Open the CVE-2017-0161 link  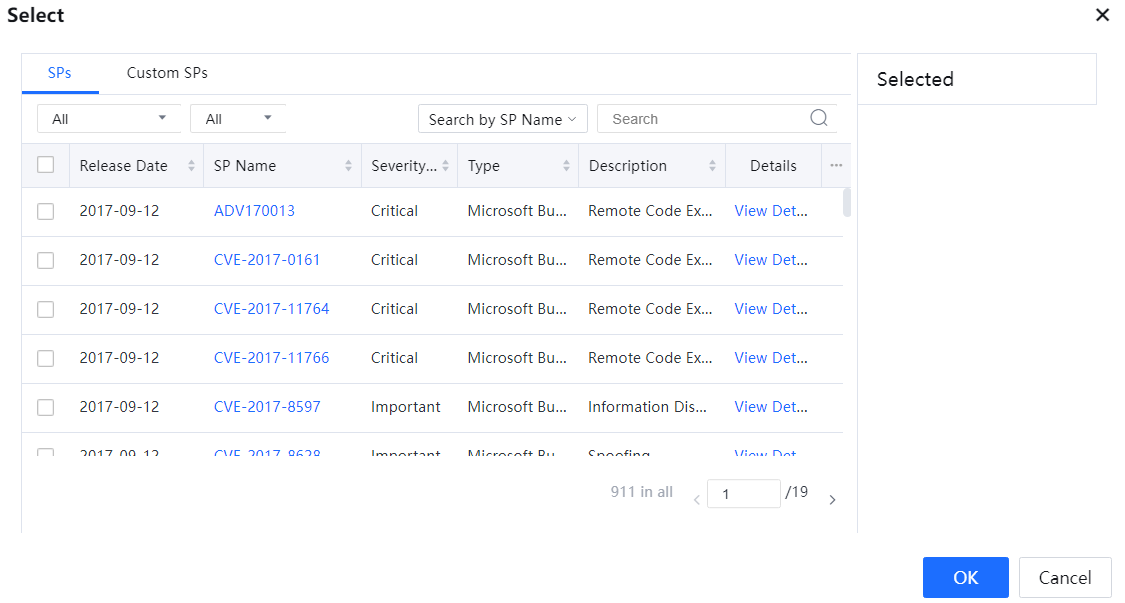(267, 260)
